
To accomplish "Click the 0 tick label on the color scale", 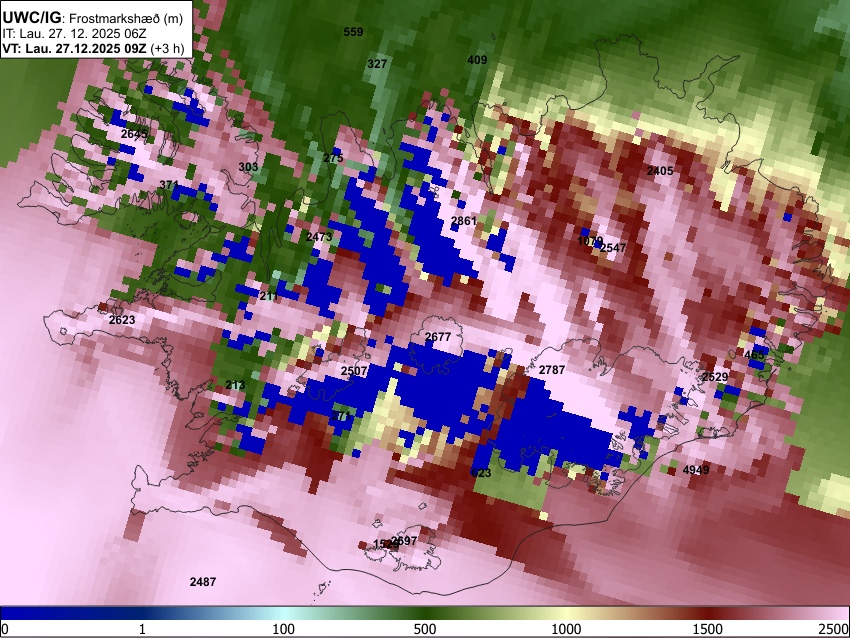I will pyautogui.click(x=5, y=629).
